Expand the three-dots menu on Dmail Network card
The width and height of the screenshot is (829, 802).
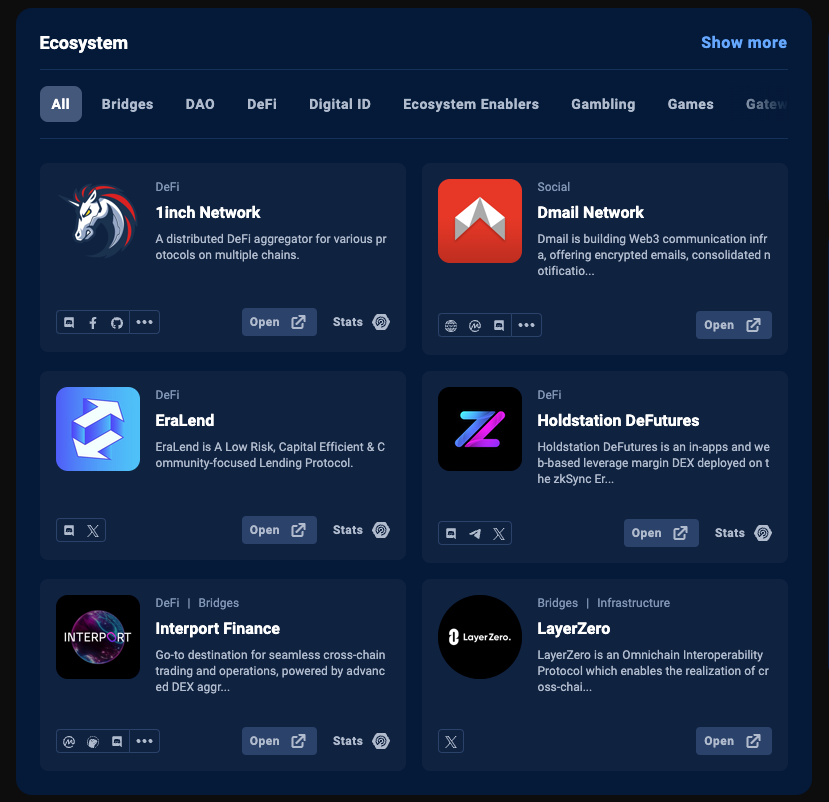click(527, 325)
